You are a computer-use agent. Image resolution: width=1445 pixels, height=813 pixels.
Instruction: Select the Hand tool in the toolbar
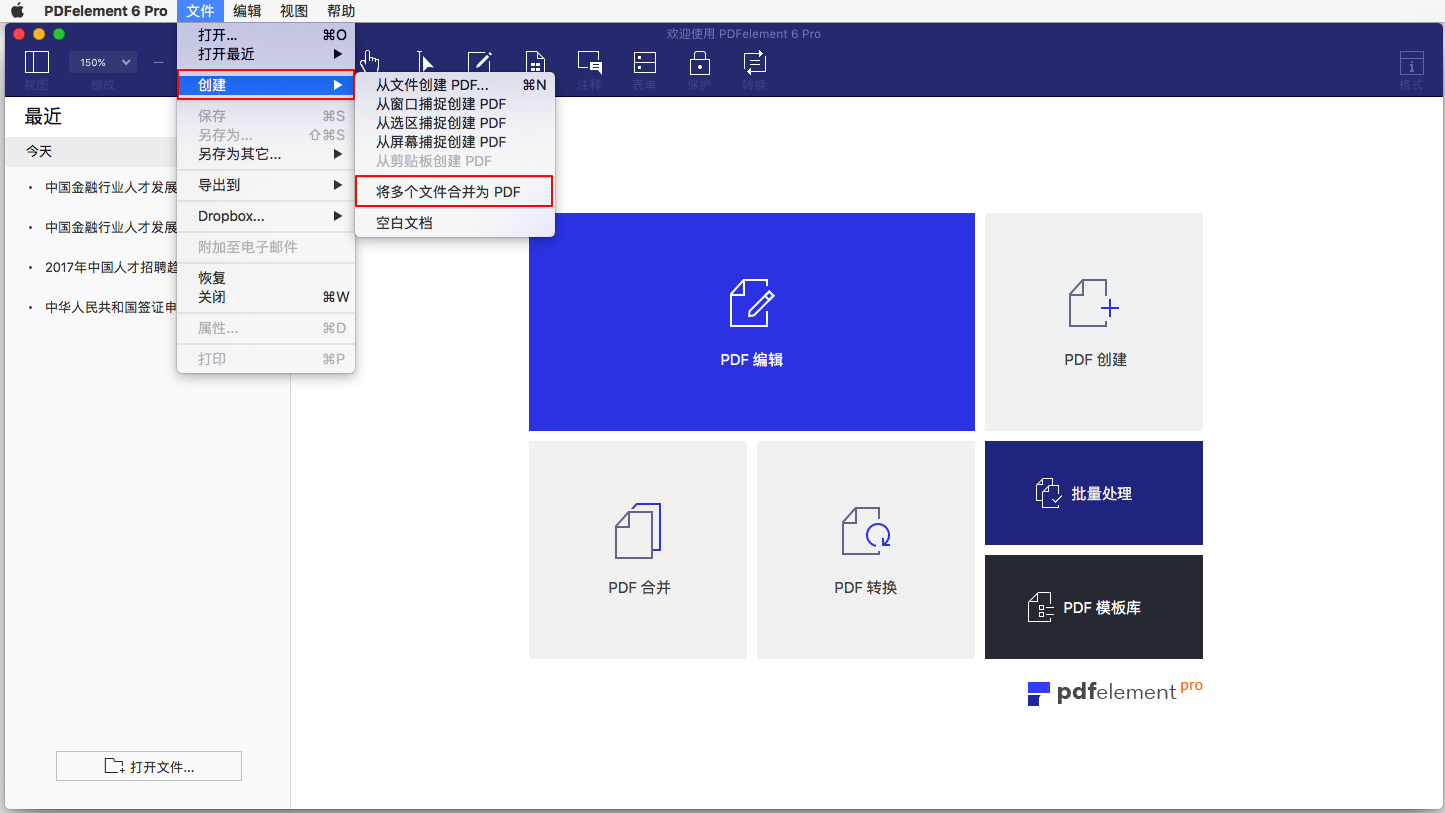click(x=370, y=60)
